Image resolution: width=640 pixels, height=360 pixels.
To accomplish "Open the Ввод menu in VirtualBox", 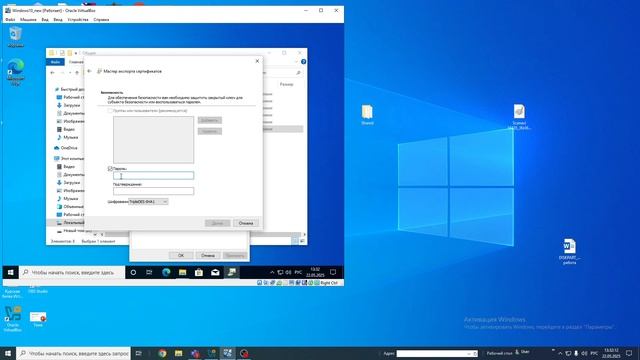I will [58, 20].
